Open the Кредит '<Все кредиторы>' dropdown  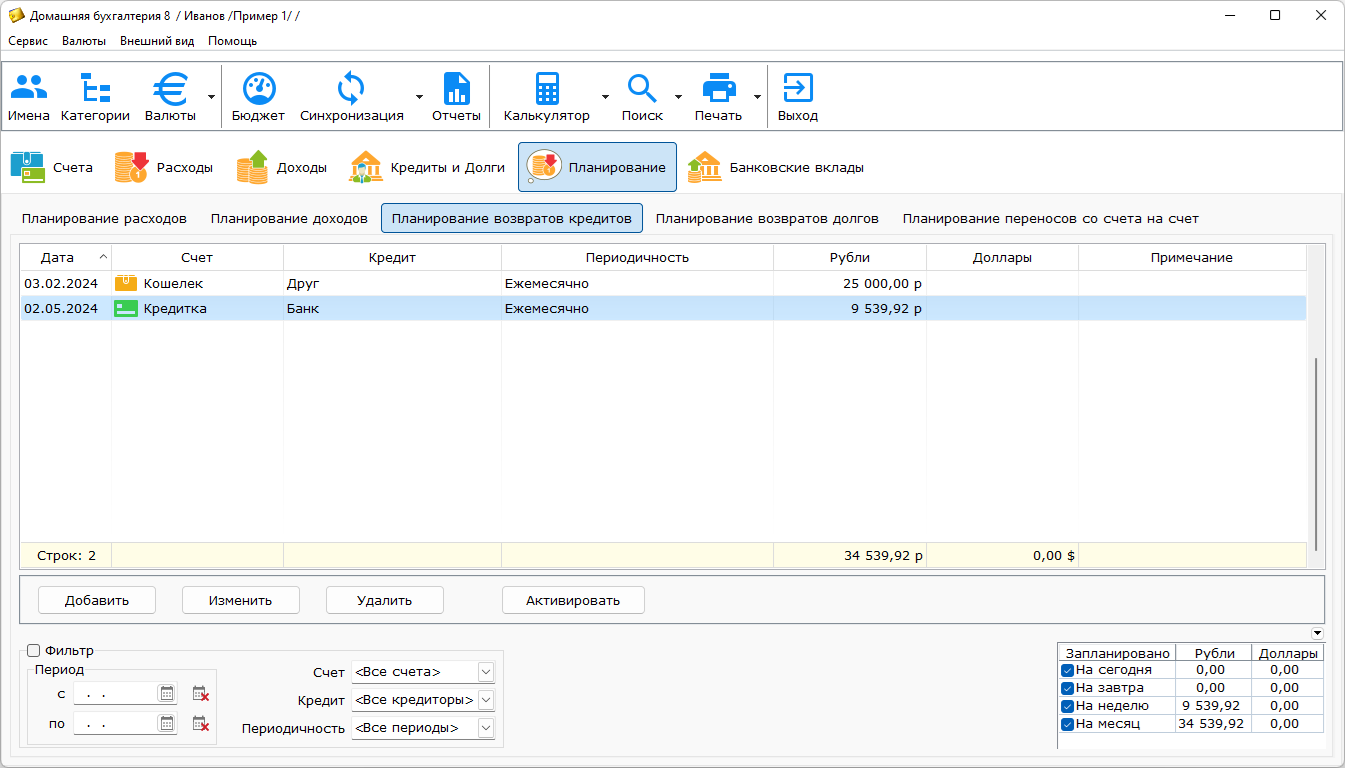[486, 700]
